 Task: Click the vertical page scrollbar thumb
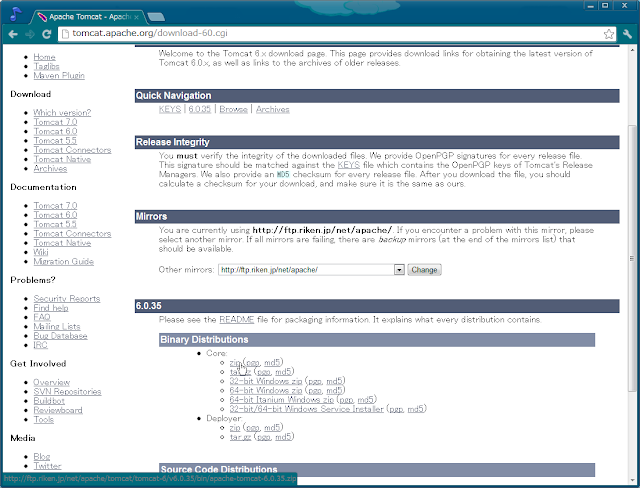(632, 259)
